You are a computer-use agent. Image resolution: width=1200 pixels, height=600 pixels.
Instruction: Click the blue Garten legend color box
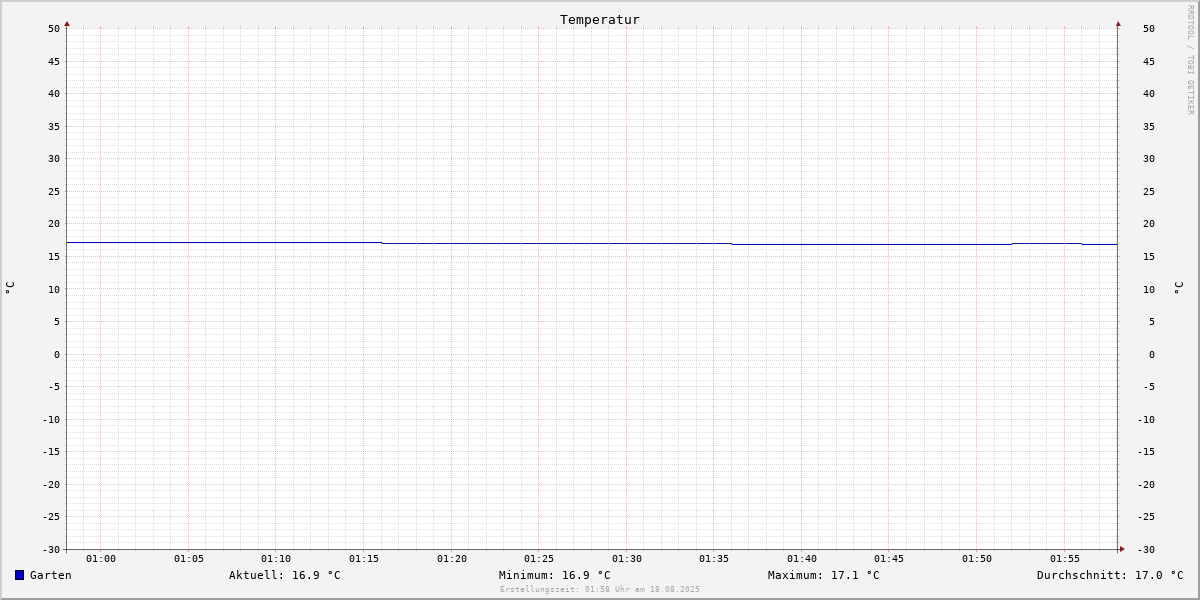tap(19, 575)
